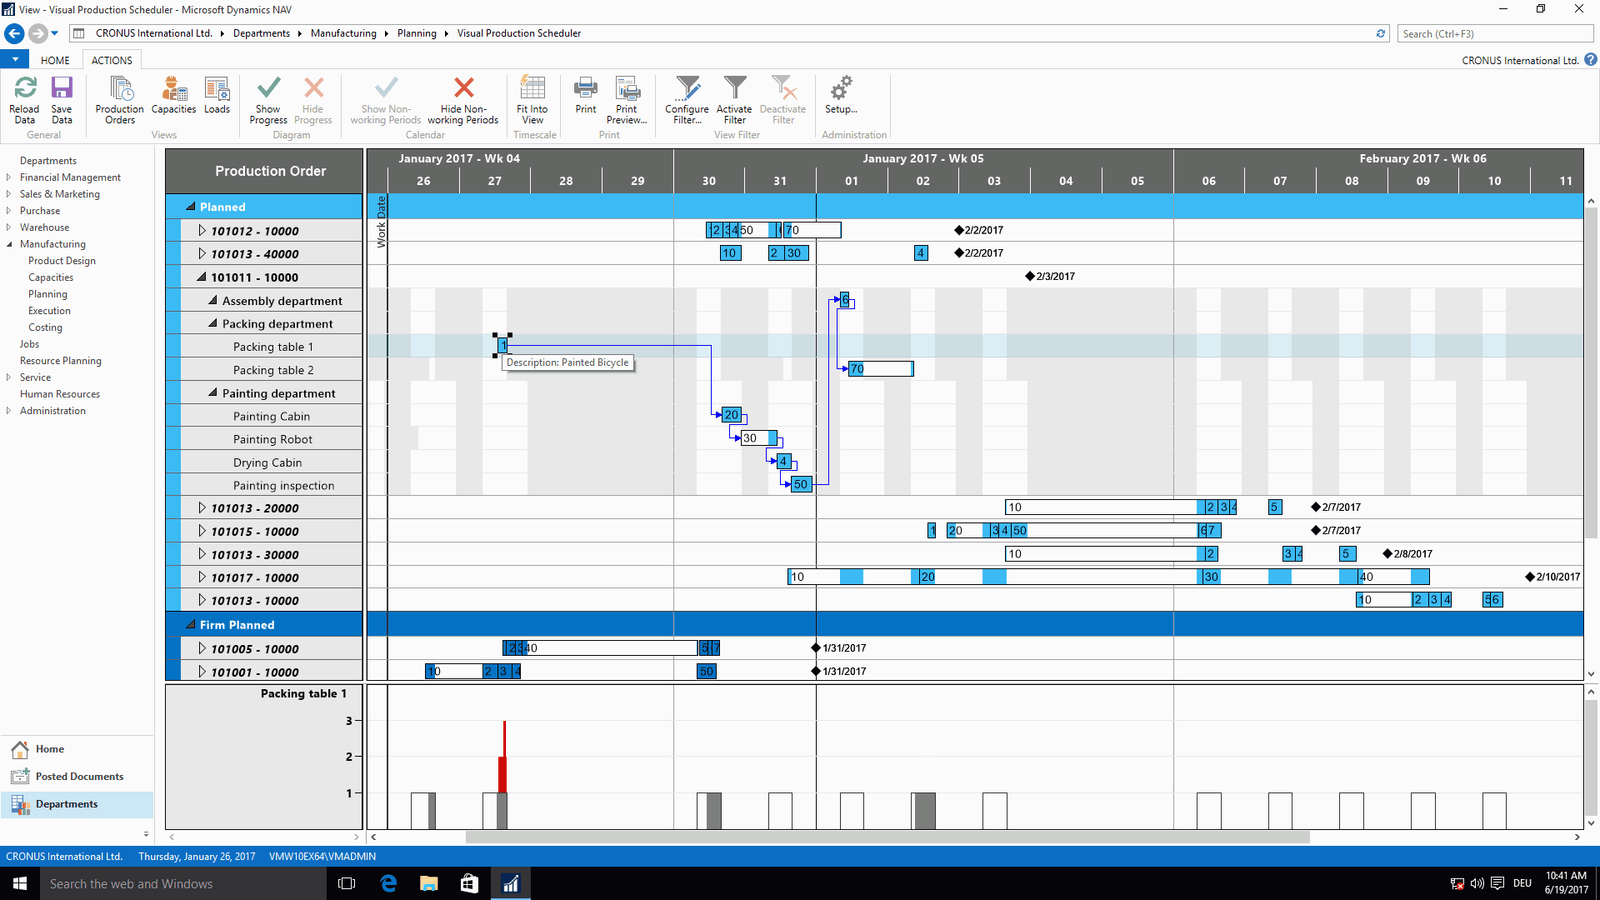This screenshot has width=1600, height=900.
Task: Switch to the Capacities view icon
Action: [174, 89]
